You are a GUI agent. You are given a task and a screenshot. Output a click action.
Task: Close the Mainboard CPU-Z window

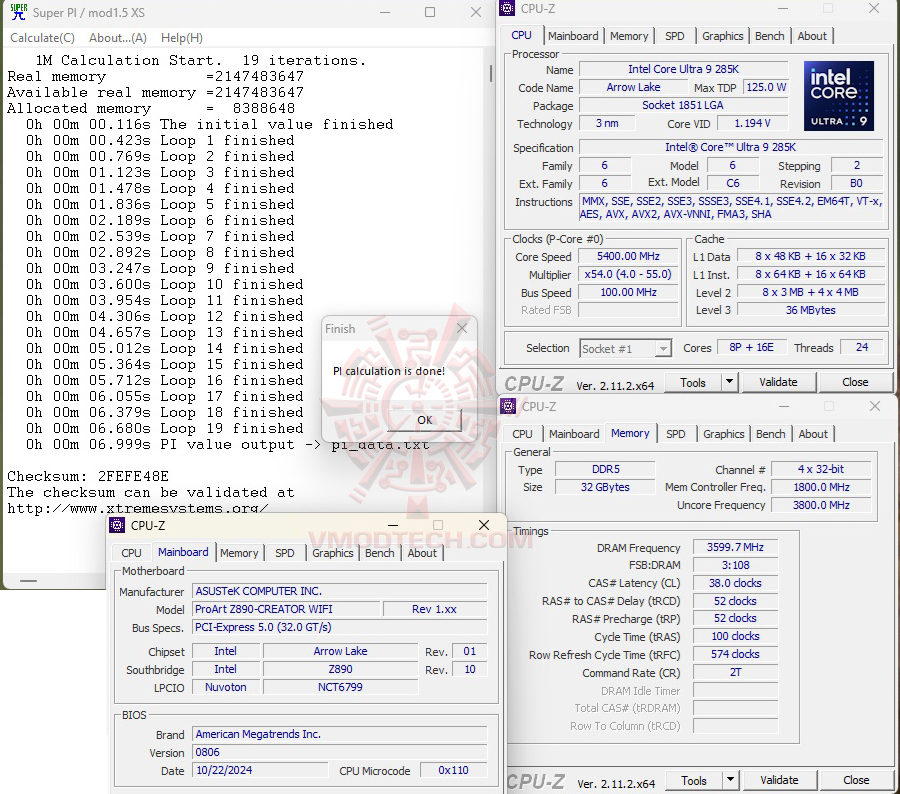click(484, 525)
